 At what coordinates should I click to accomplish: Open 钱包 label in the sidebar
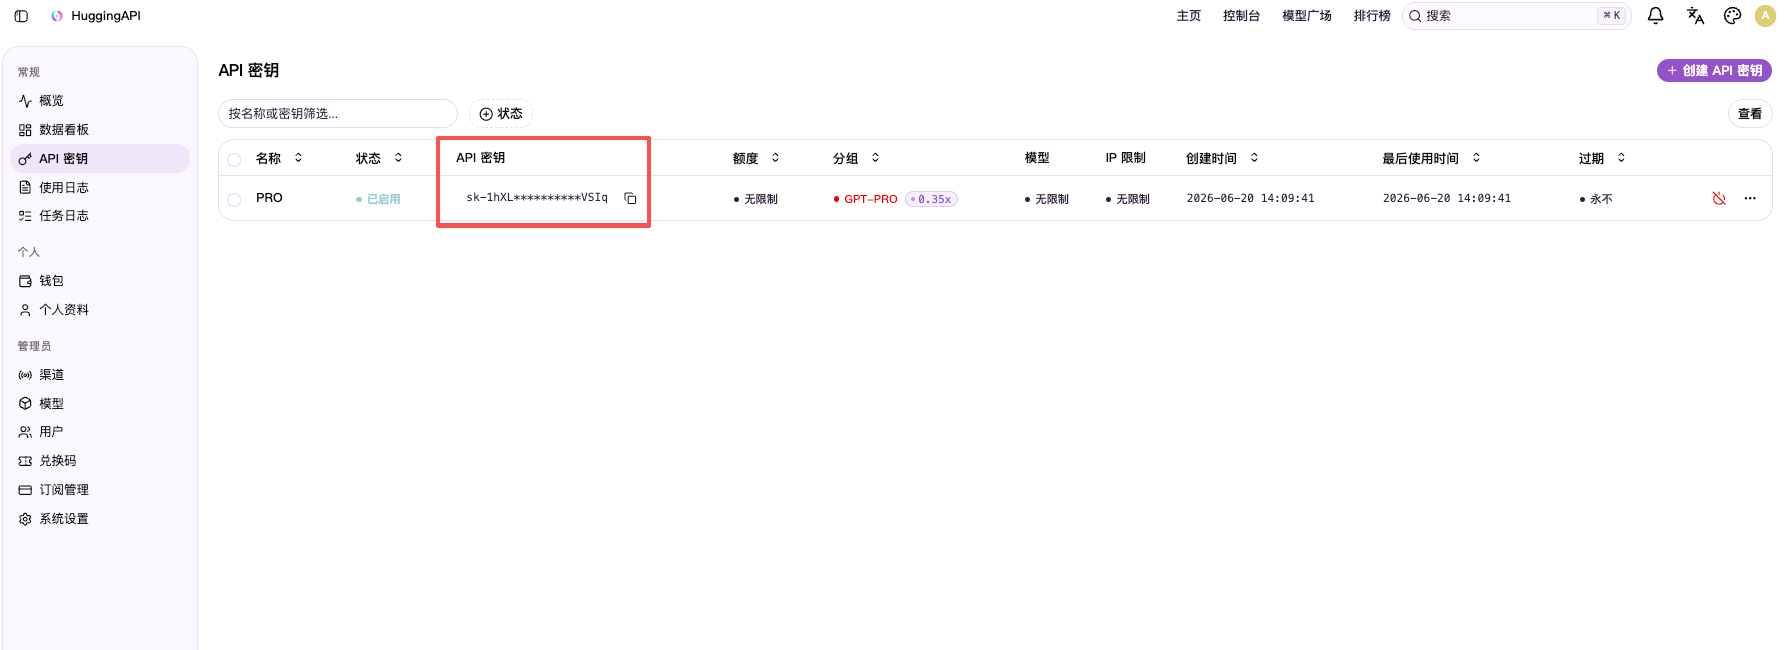point(52,281)
